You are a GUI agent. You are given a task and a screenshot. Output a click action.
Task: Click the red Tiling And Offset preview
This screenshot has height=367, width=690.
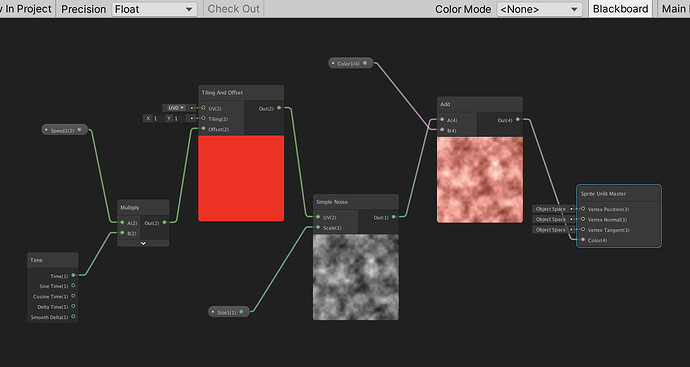coord(241,178)
